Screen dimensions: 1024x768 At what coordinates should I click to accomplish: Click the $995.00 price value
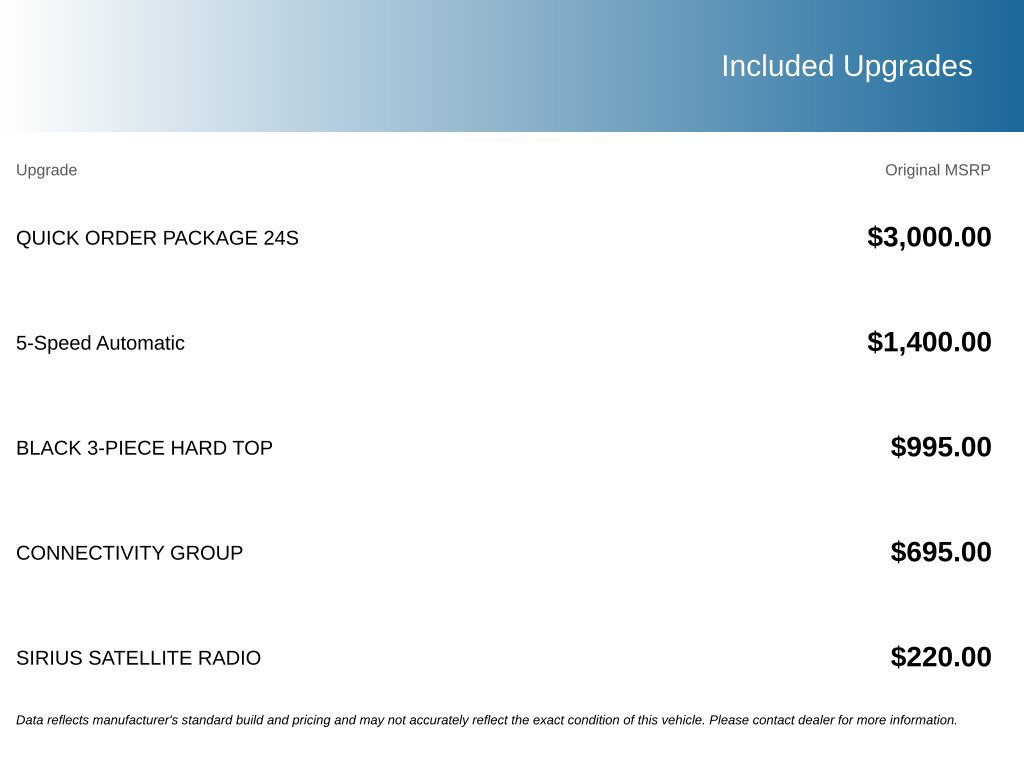[940, 447]
